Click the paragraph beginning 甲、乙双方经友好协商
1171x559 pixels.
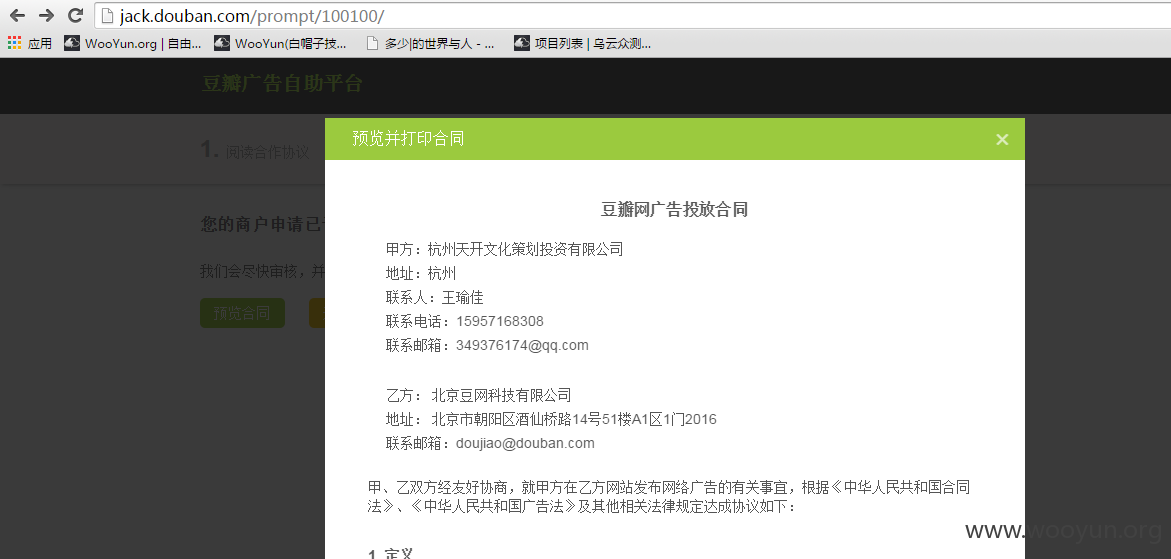pos(669,497)
